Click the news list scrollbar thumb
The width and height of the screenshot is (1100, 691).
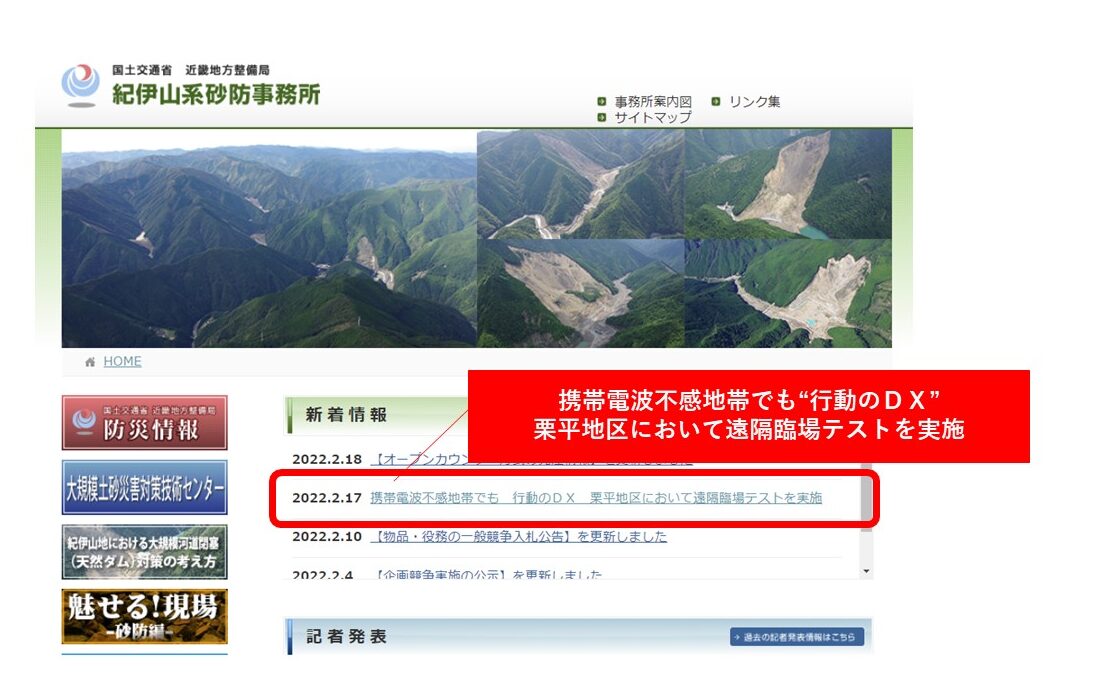click(x=866, y=497)
